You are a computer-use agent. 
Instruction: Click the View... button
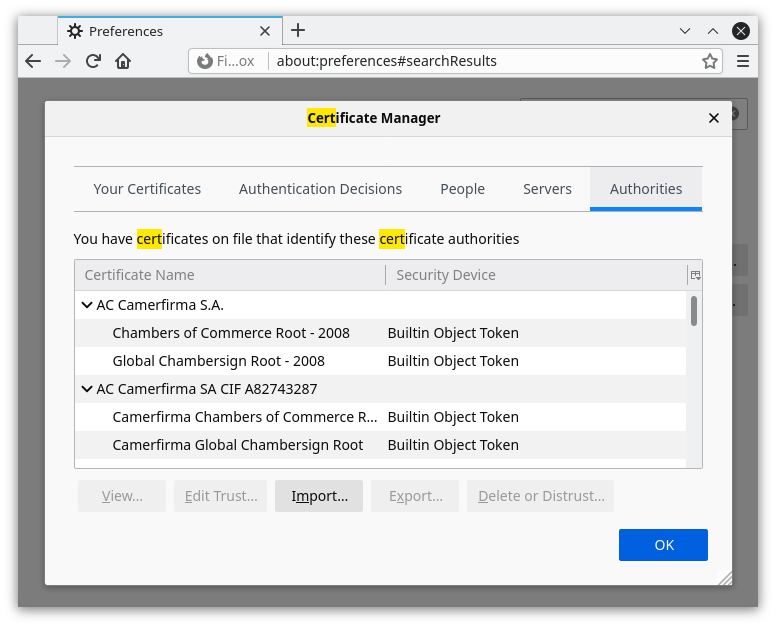pyautogui.click(x=122, y=496)
